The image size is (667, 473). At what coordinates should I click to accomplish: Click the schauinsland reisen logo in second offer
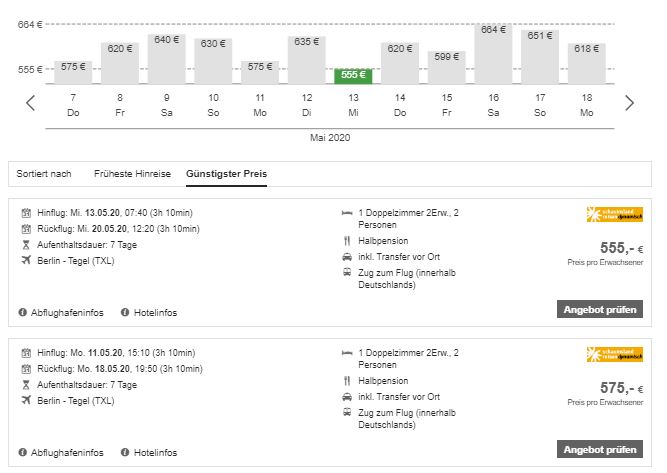[x=614, y=354]
